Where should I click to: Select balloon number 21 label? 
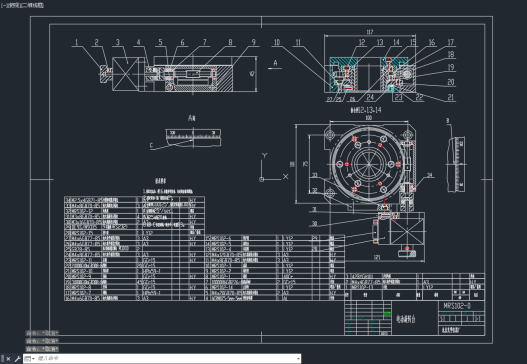pyautogui.click(x=451, y=97)
